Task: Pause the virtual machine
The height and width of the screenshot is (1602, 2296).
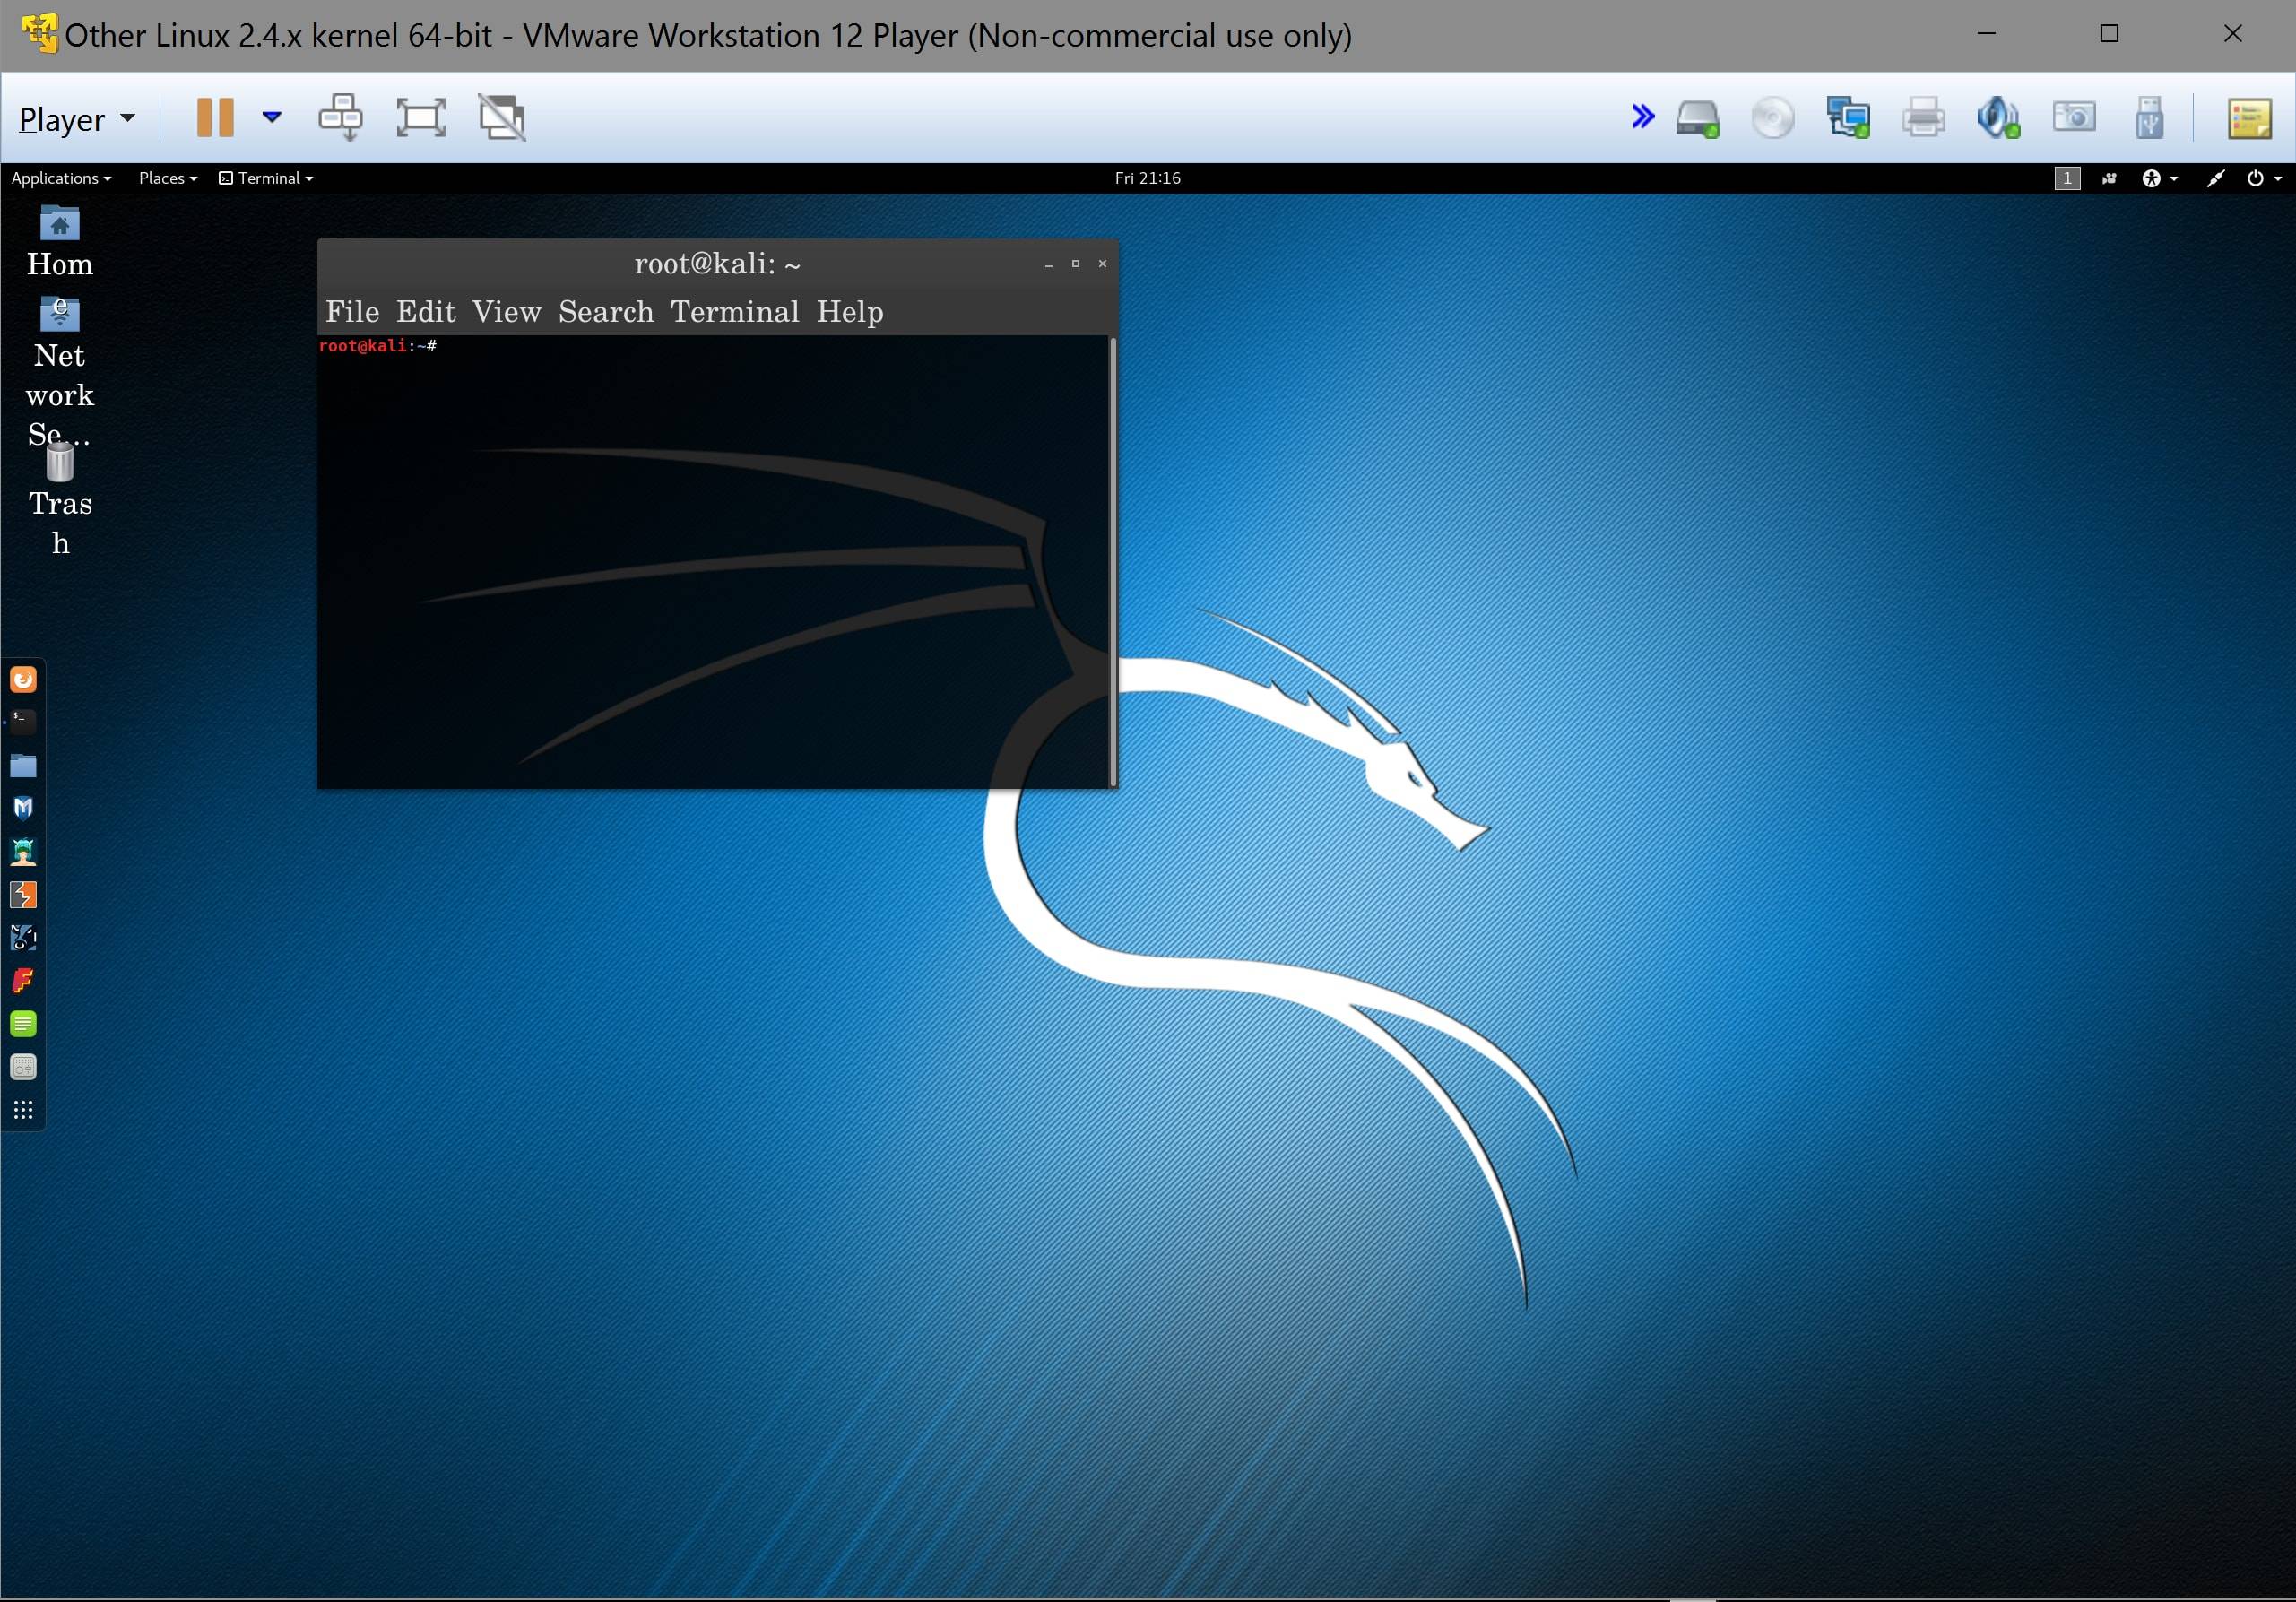Action: [214, 118]
